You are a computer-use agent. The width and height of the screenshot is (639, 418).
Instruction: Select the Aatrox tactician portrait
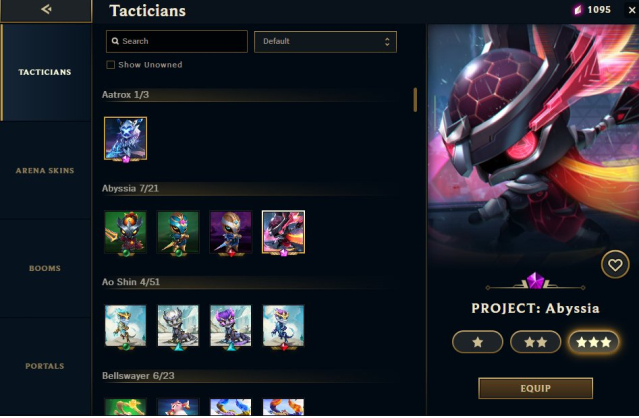126,139
